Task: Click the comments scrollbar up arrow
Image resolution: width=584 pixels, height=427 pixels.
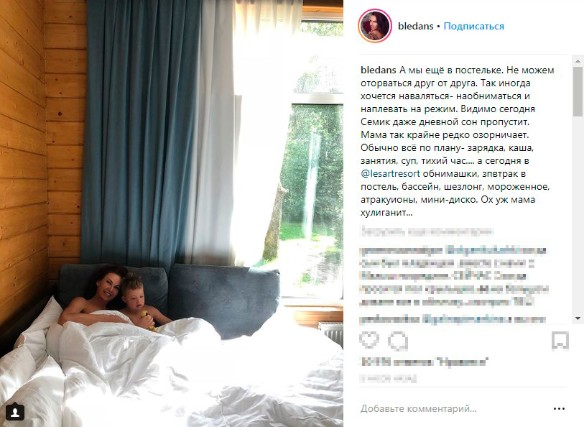Action: [x=578, y=60]
